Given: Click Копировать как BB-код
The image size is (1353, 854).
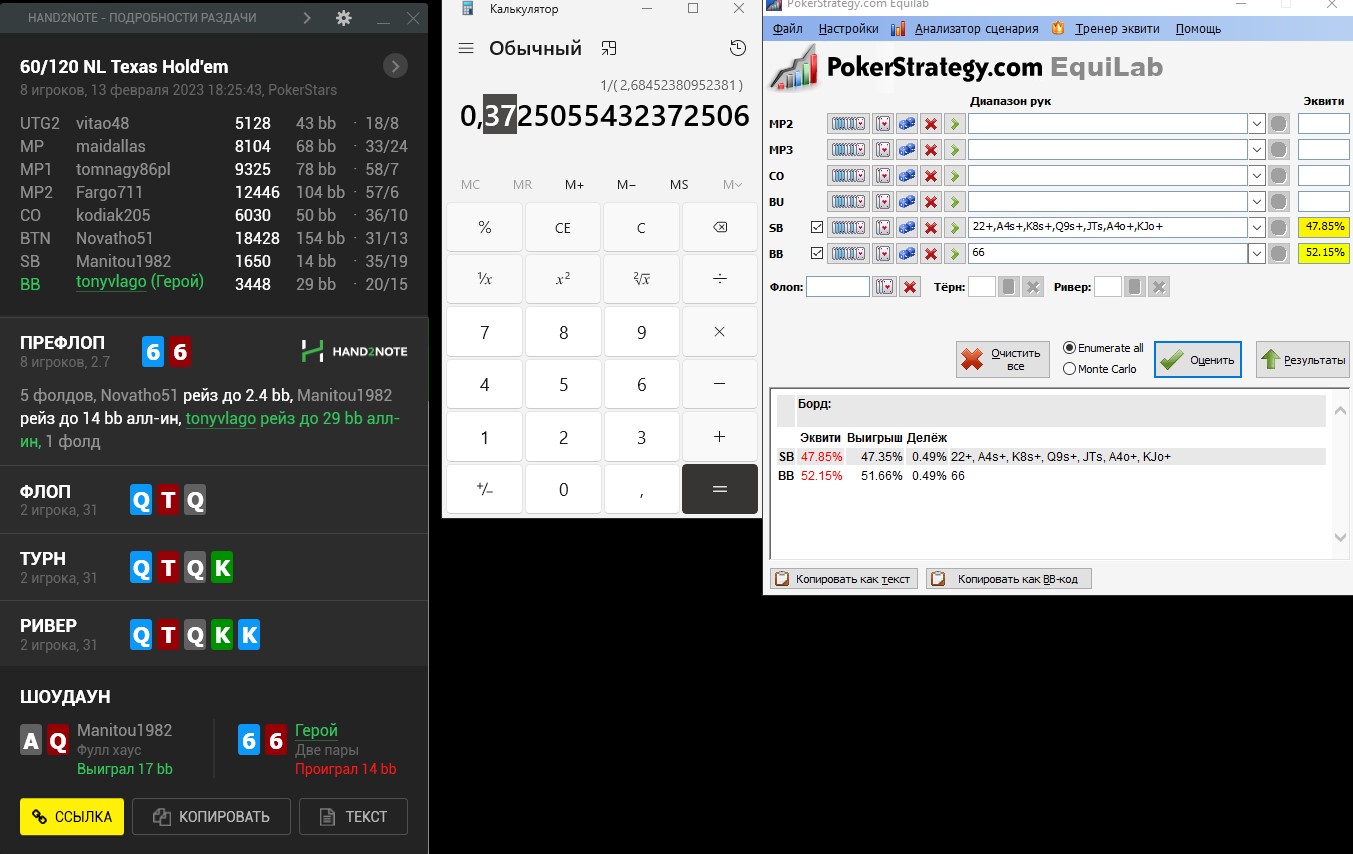Looking at the screenshot, I should pos(1009,578).
